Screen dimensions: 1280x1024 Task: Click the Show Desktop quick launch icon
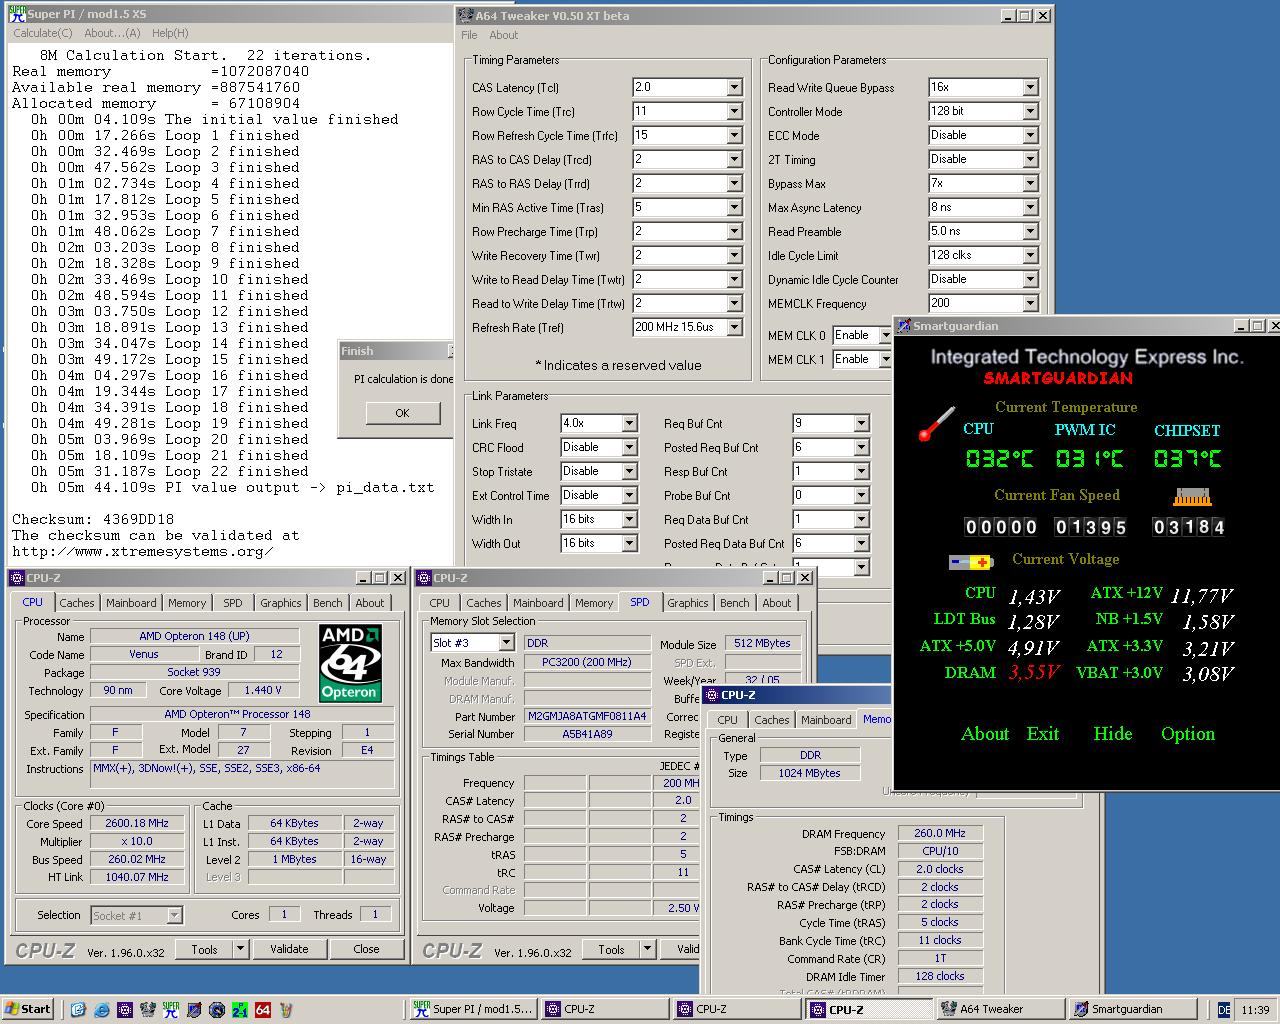tap(79, 1009)
